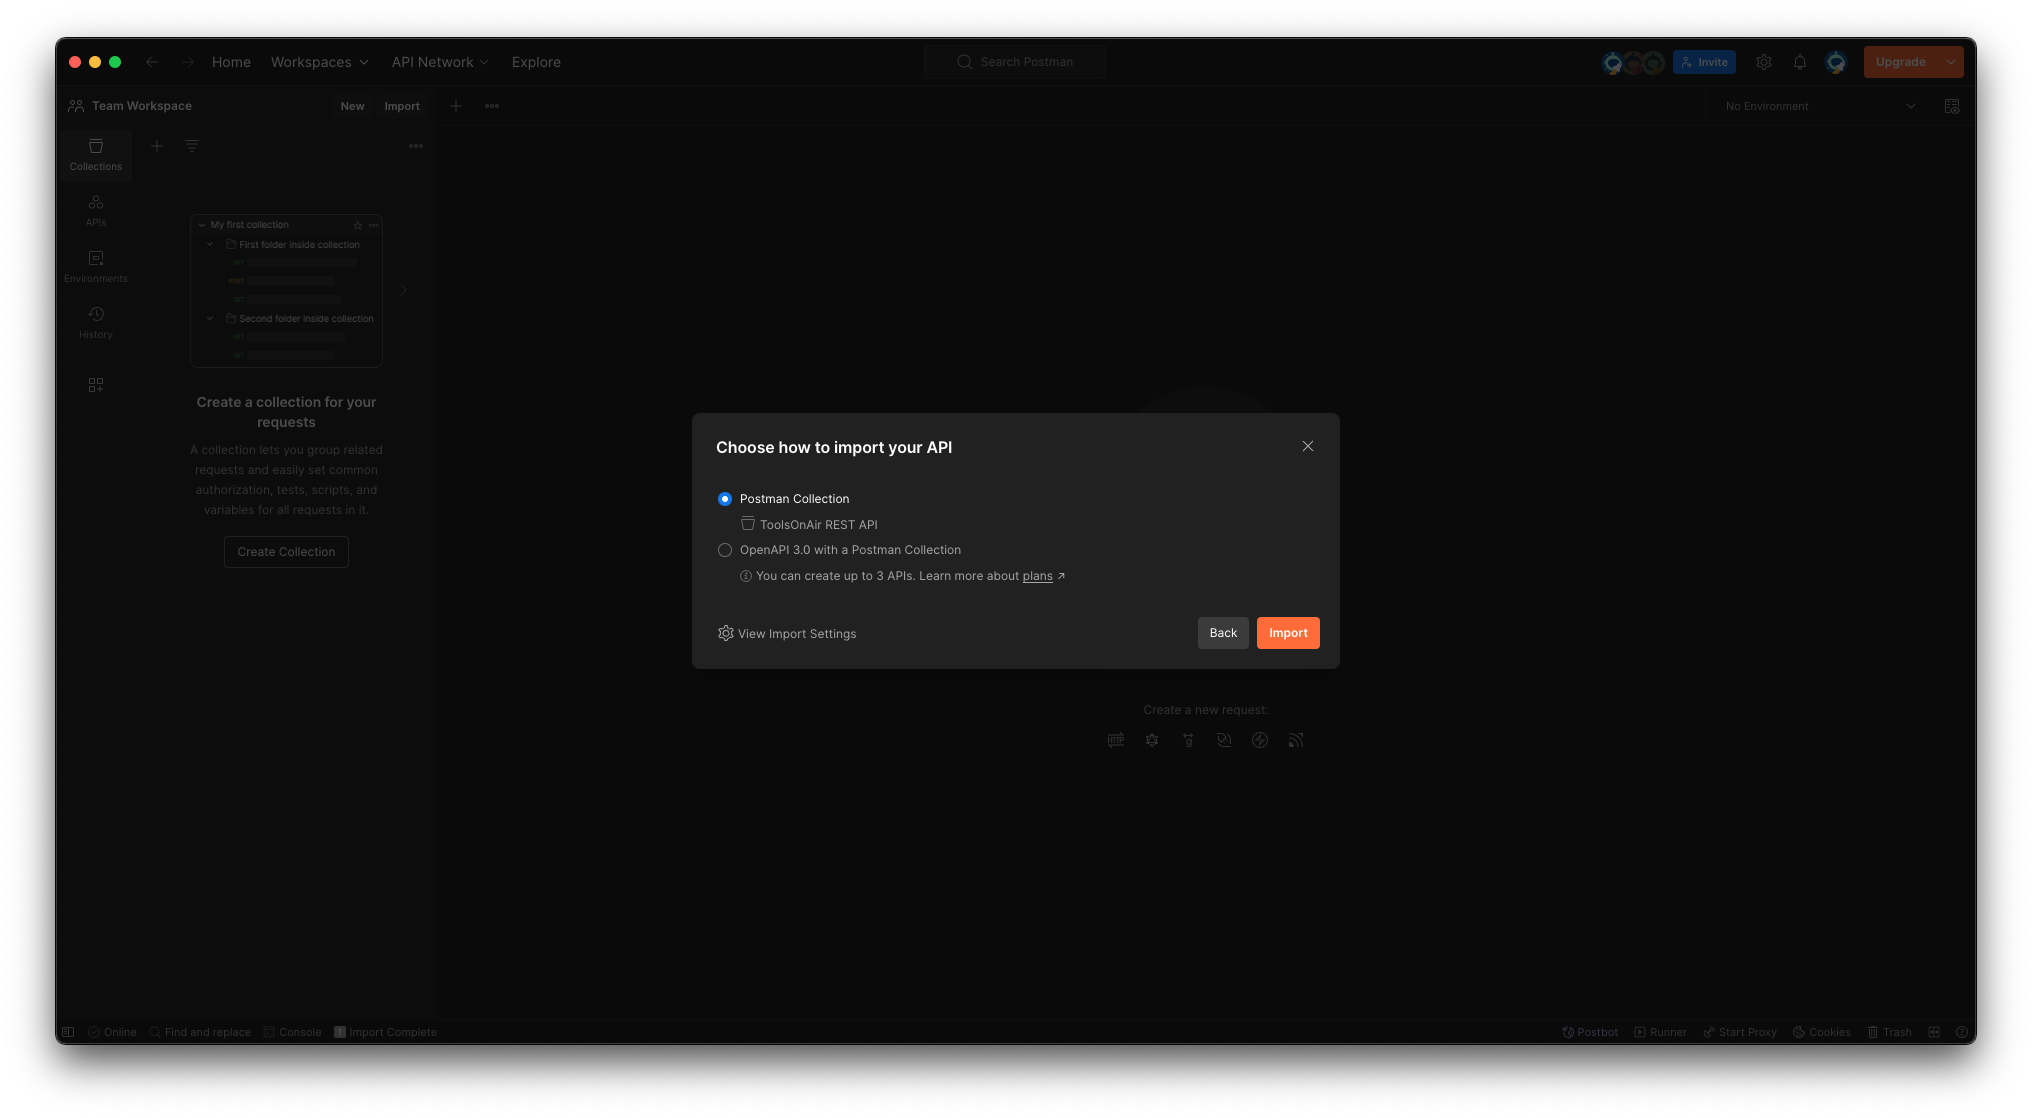Screen dimensions: 2032x1118
Task: Create a new Socket.IO request icon
Action: 1260,740
